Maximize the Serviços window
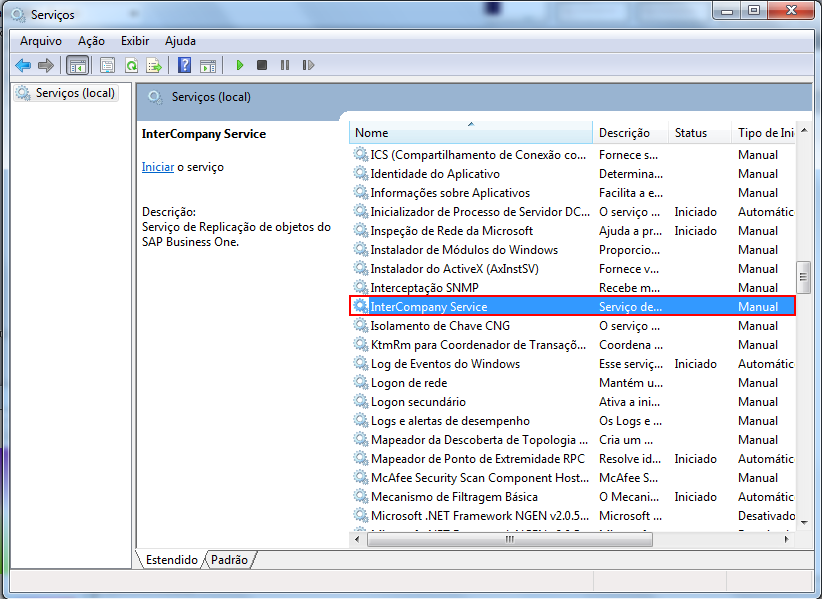This screenshot has height=599, width=822. tap(753, 10)
